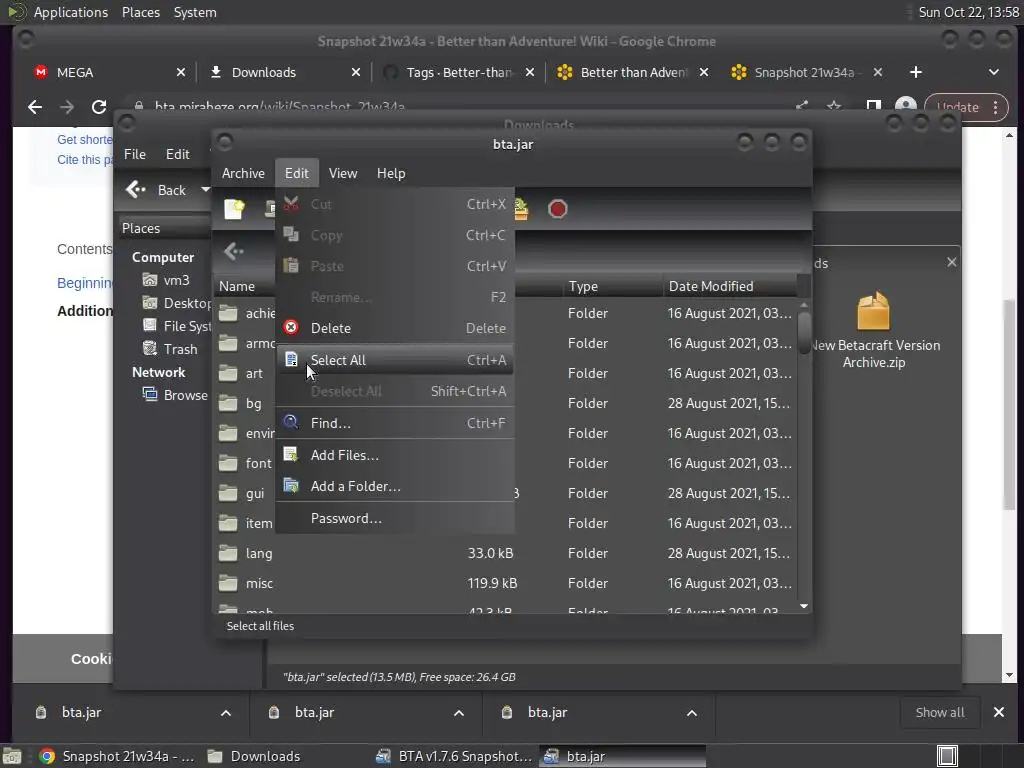Open the View menu in bta.jar

pyautogui.click(x=343, y=173)
